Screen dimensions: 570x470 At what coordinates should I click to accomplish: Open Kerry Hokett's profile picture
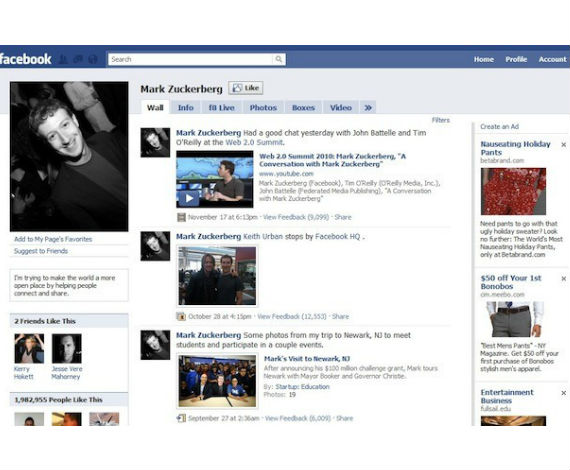29,349
